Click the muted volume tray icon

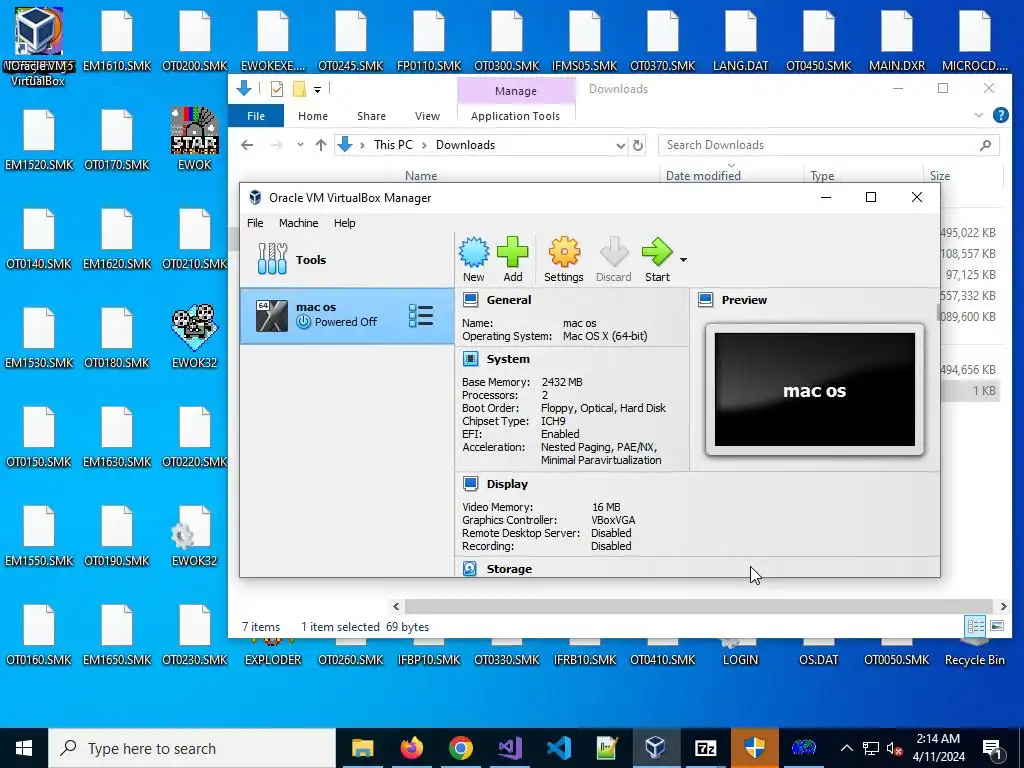(x=894, y=748)
